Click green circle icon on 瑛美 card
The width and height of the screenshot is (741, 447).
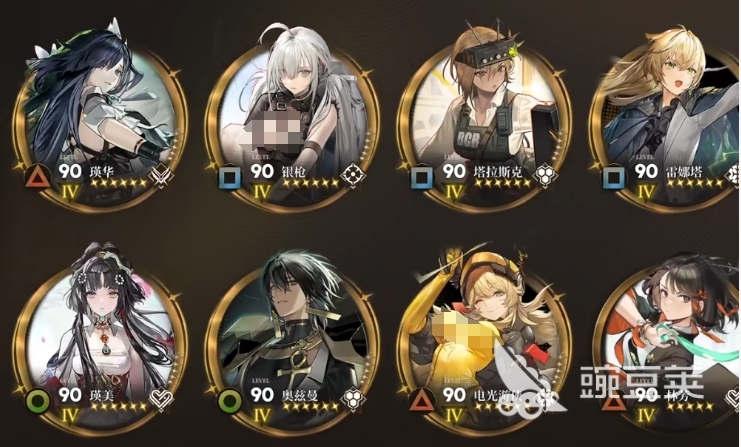[39, 402]
